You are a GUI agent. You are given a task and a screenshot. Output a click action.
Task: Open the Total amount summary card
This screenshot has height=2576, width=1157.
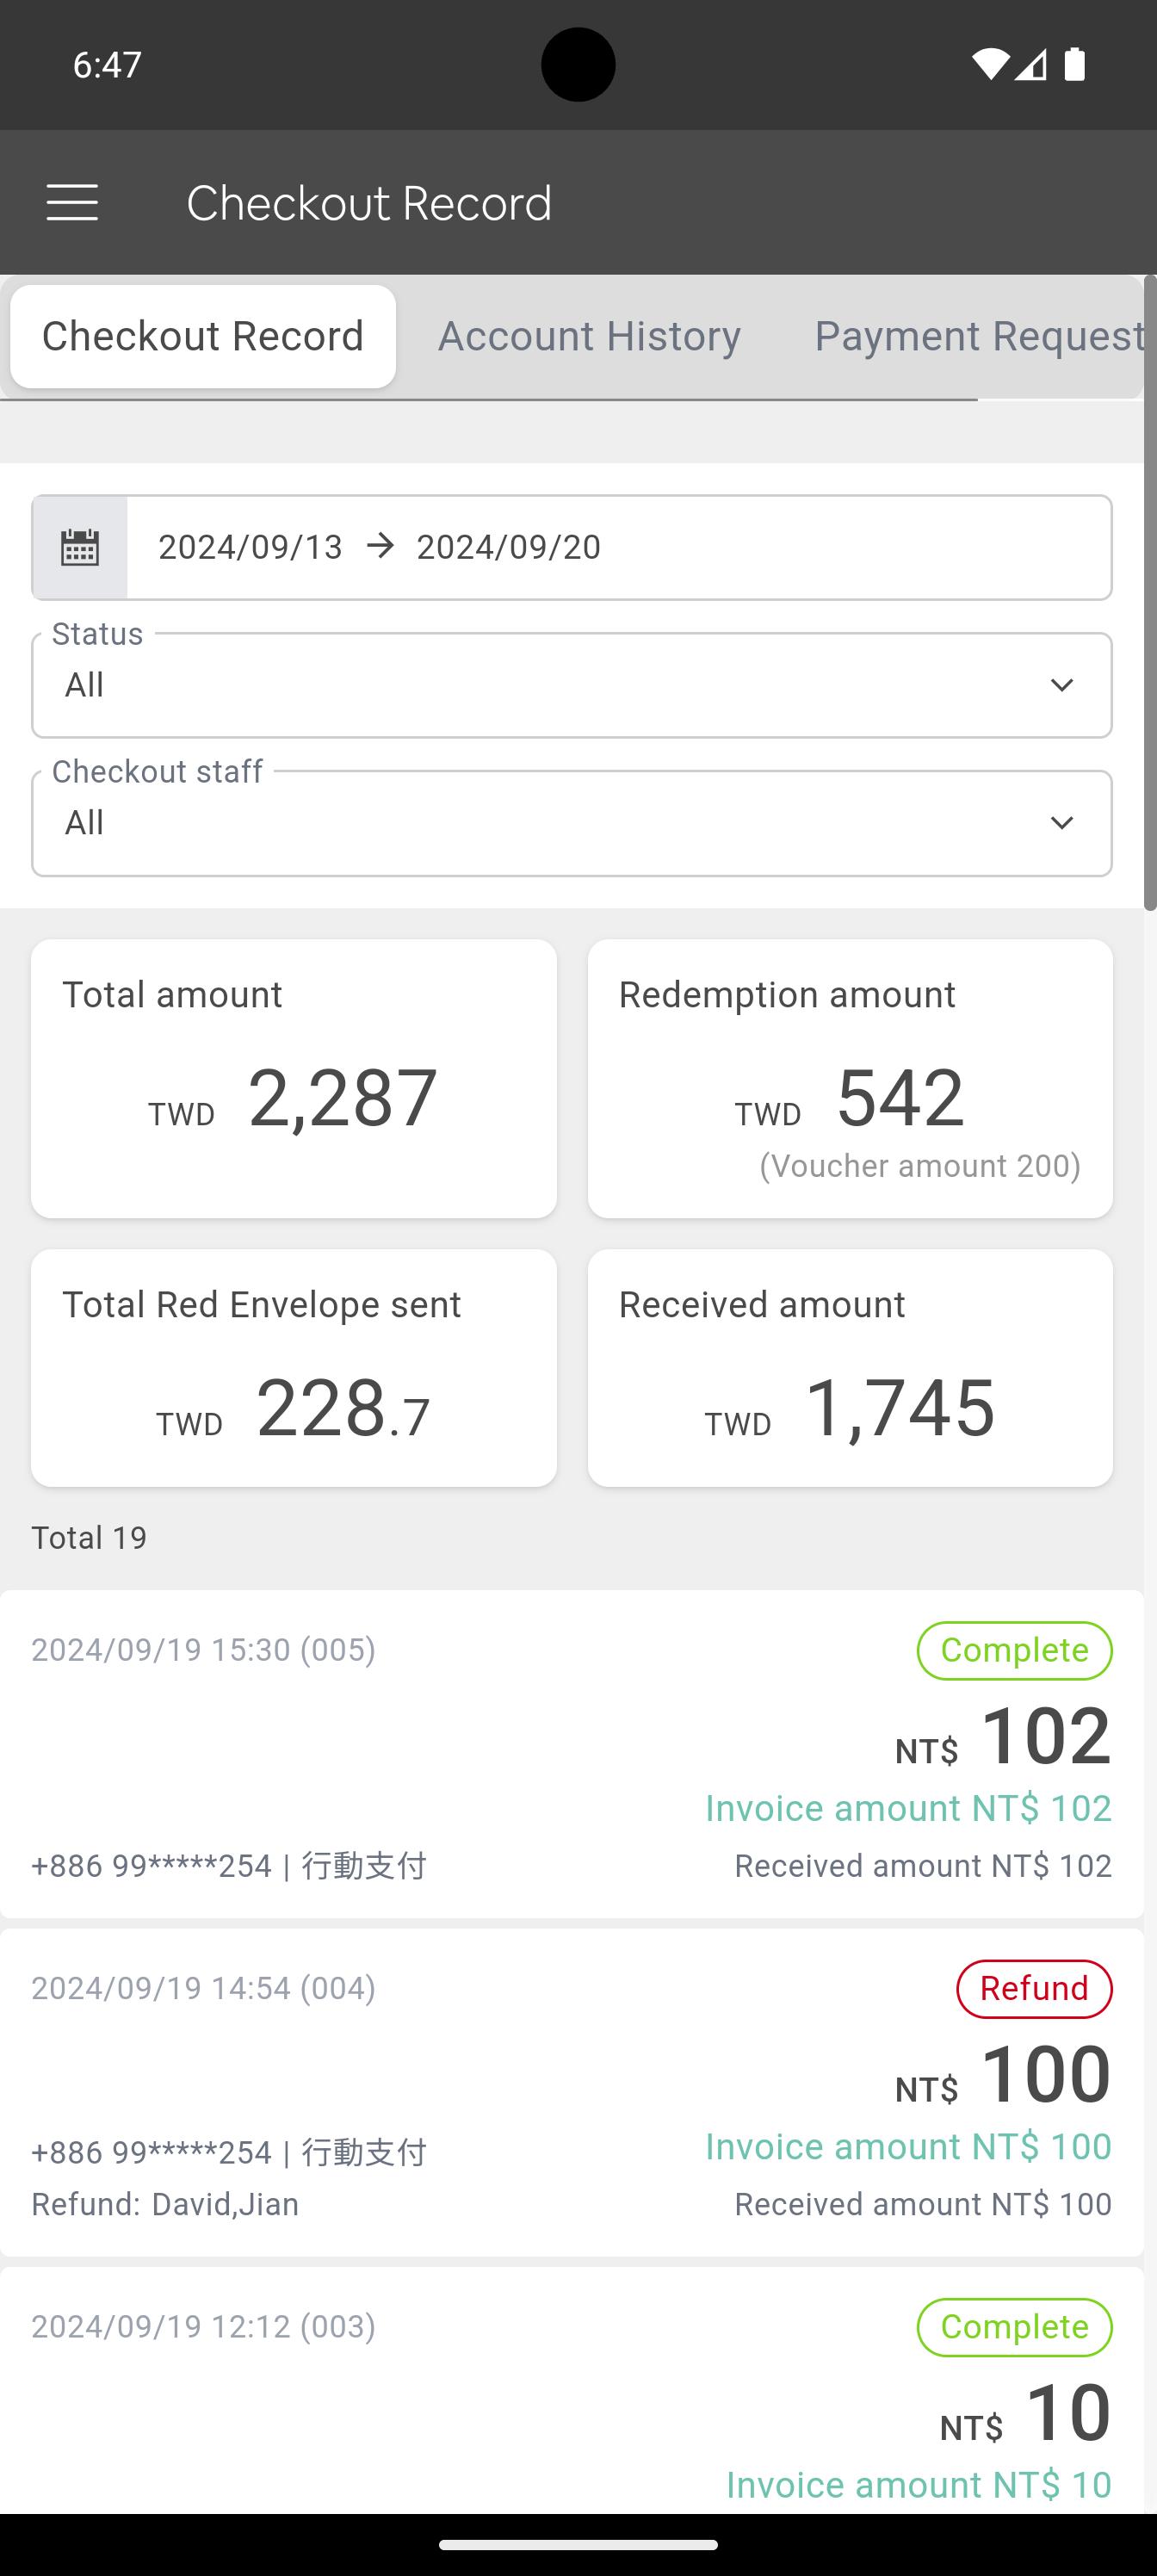pos(294,1078)
